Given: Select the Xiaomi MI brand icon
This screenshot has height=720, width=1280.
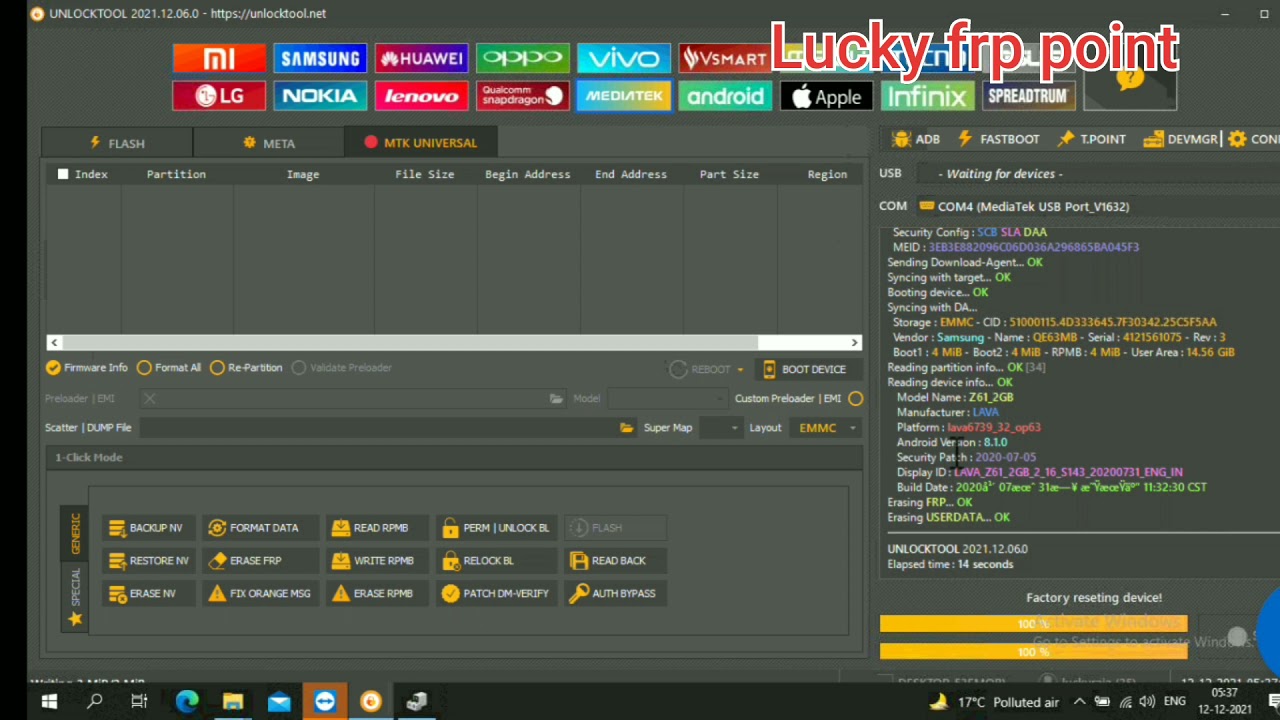Looking at the screenshot, I should pyautogui.click(x=219, y=58).
